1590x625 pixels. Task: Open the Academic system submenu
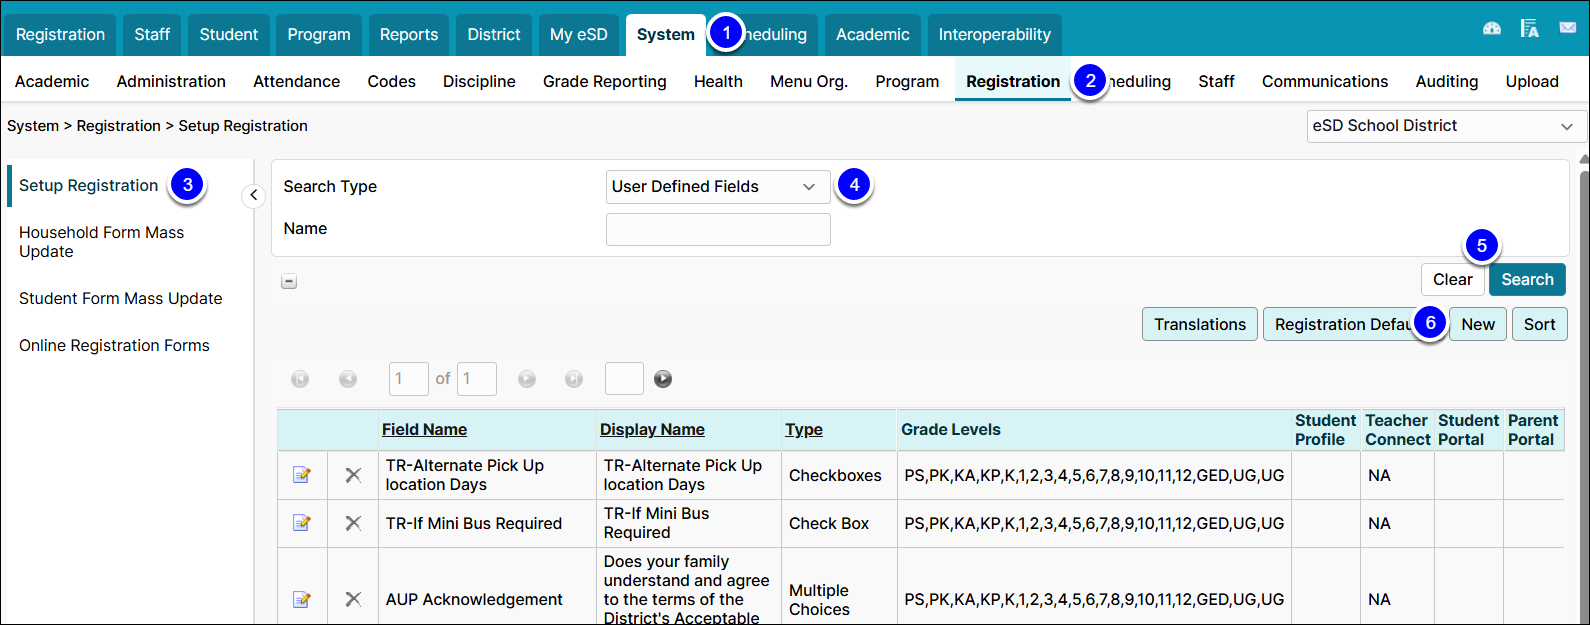(x=52, y=82)
